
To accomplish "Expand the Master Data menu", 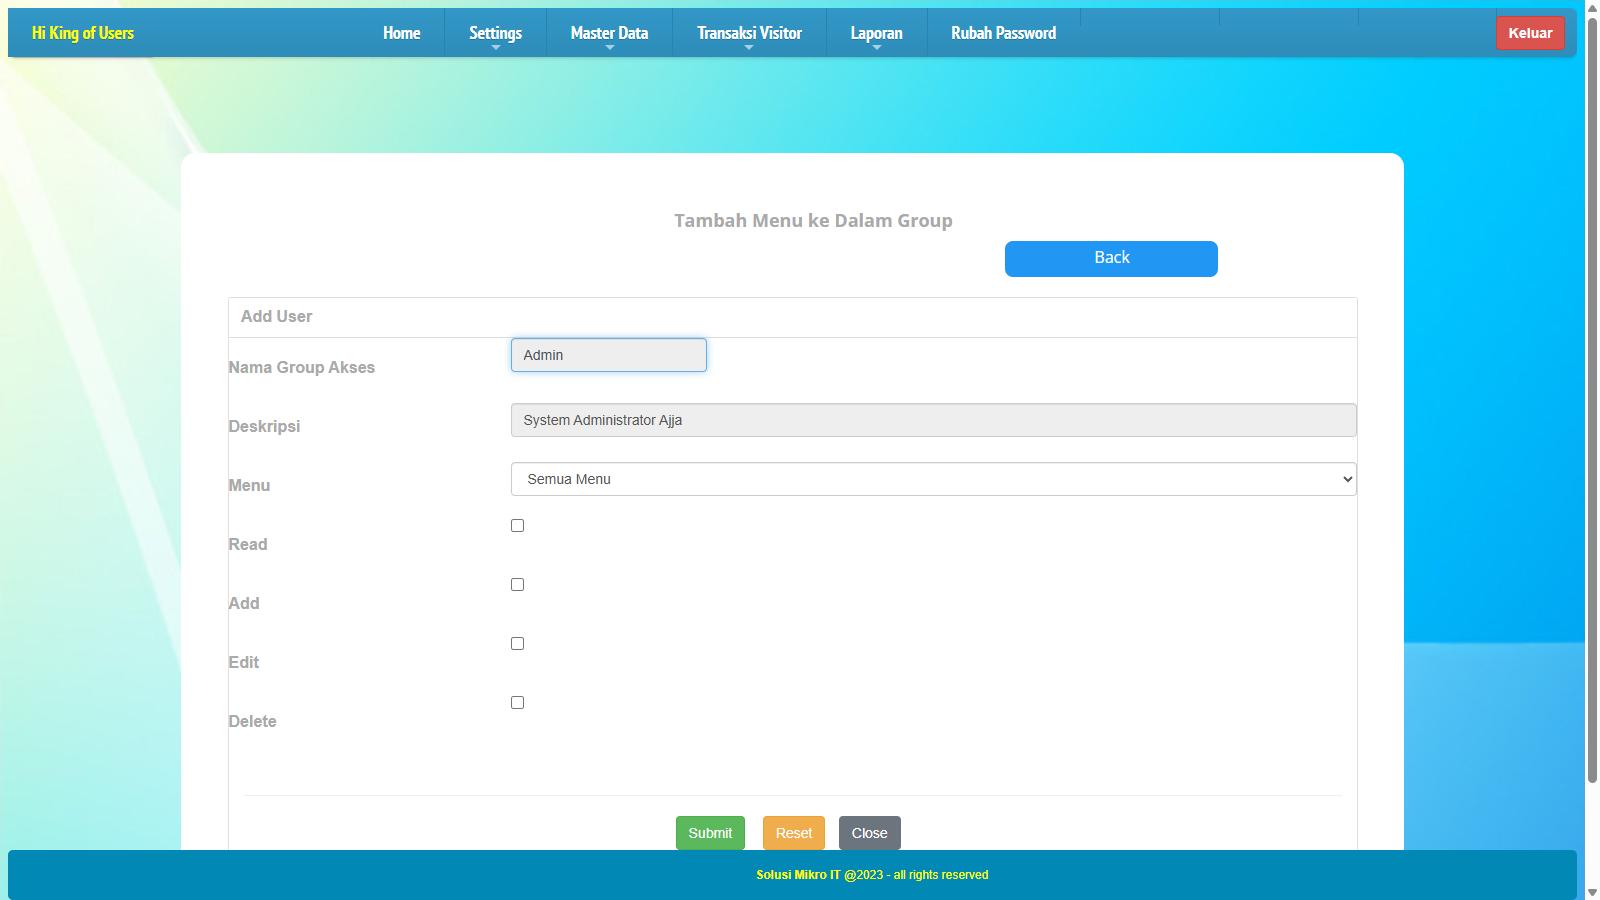I will click(609, 33).
